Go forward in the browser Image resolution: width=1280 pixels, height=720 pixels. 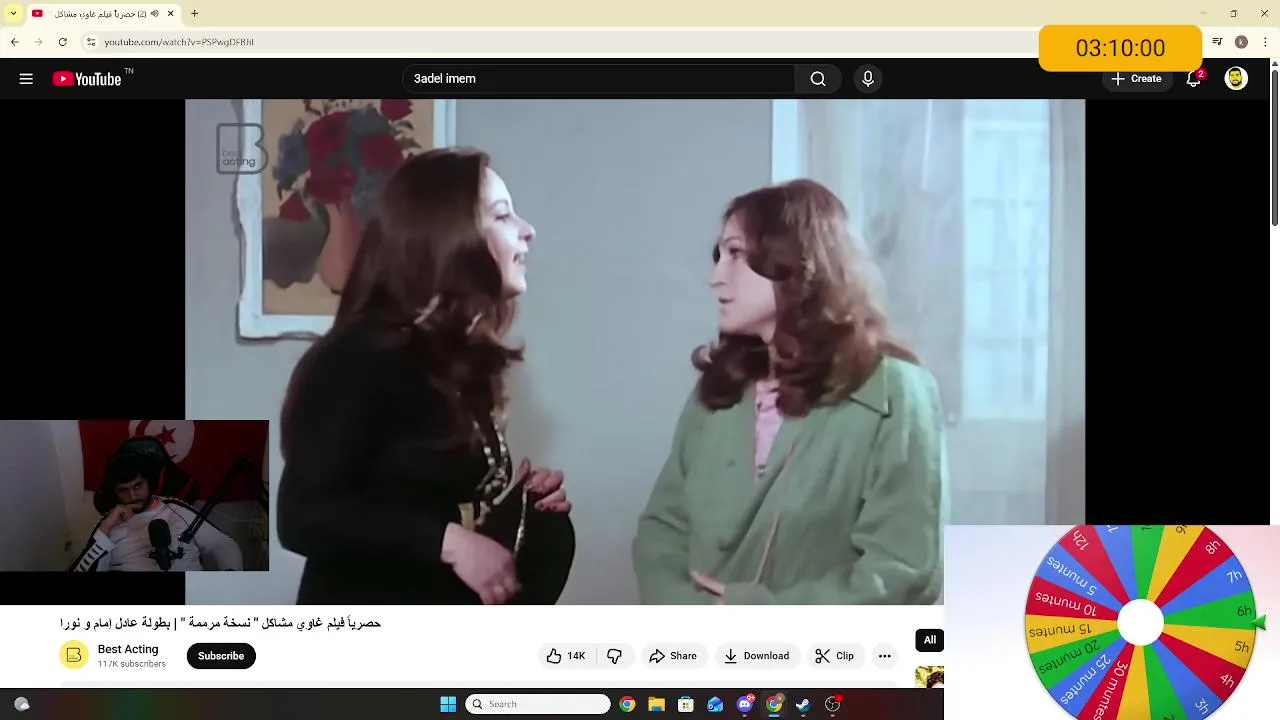[x=38, y=42]
